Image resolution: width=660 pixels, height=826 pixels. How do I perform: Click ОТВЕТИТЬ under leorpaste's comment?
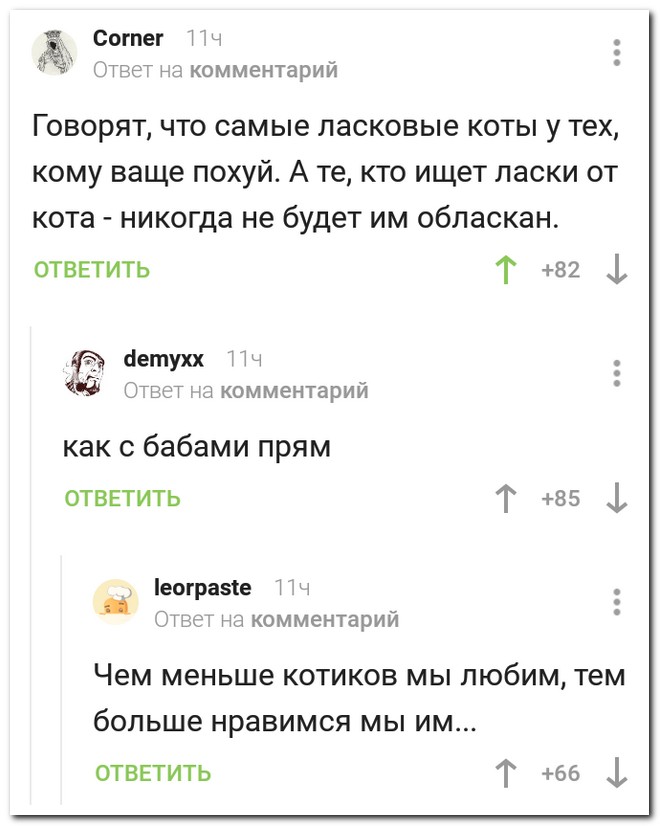pos(151,770)
